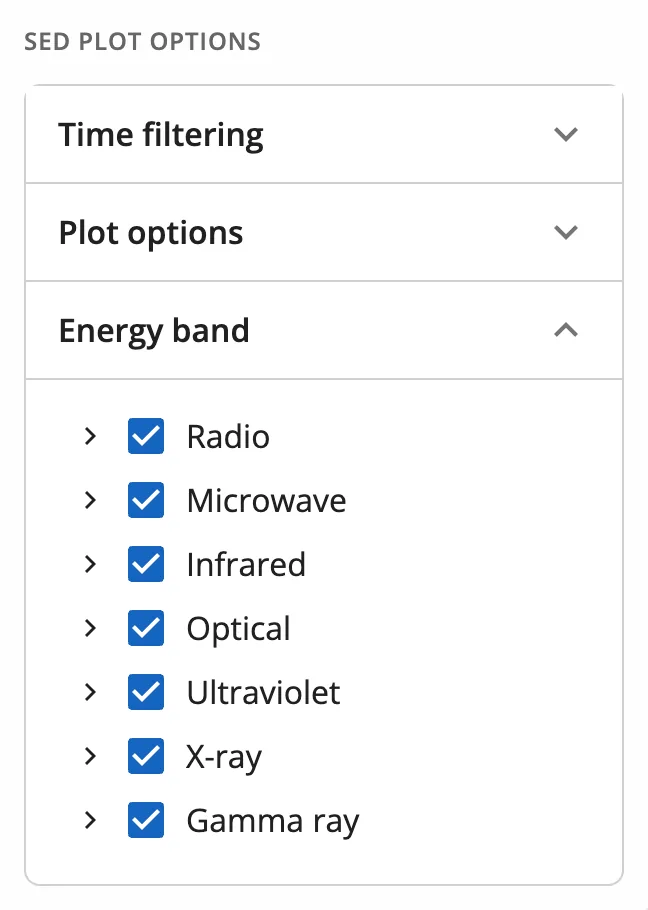This screenshot has height=910, width=648.
Task: Expand the Gamma ray band tree arrow
Action: pos(90,820)
